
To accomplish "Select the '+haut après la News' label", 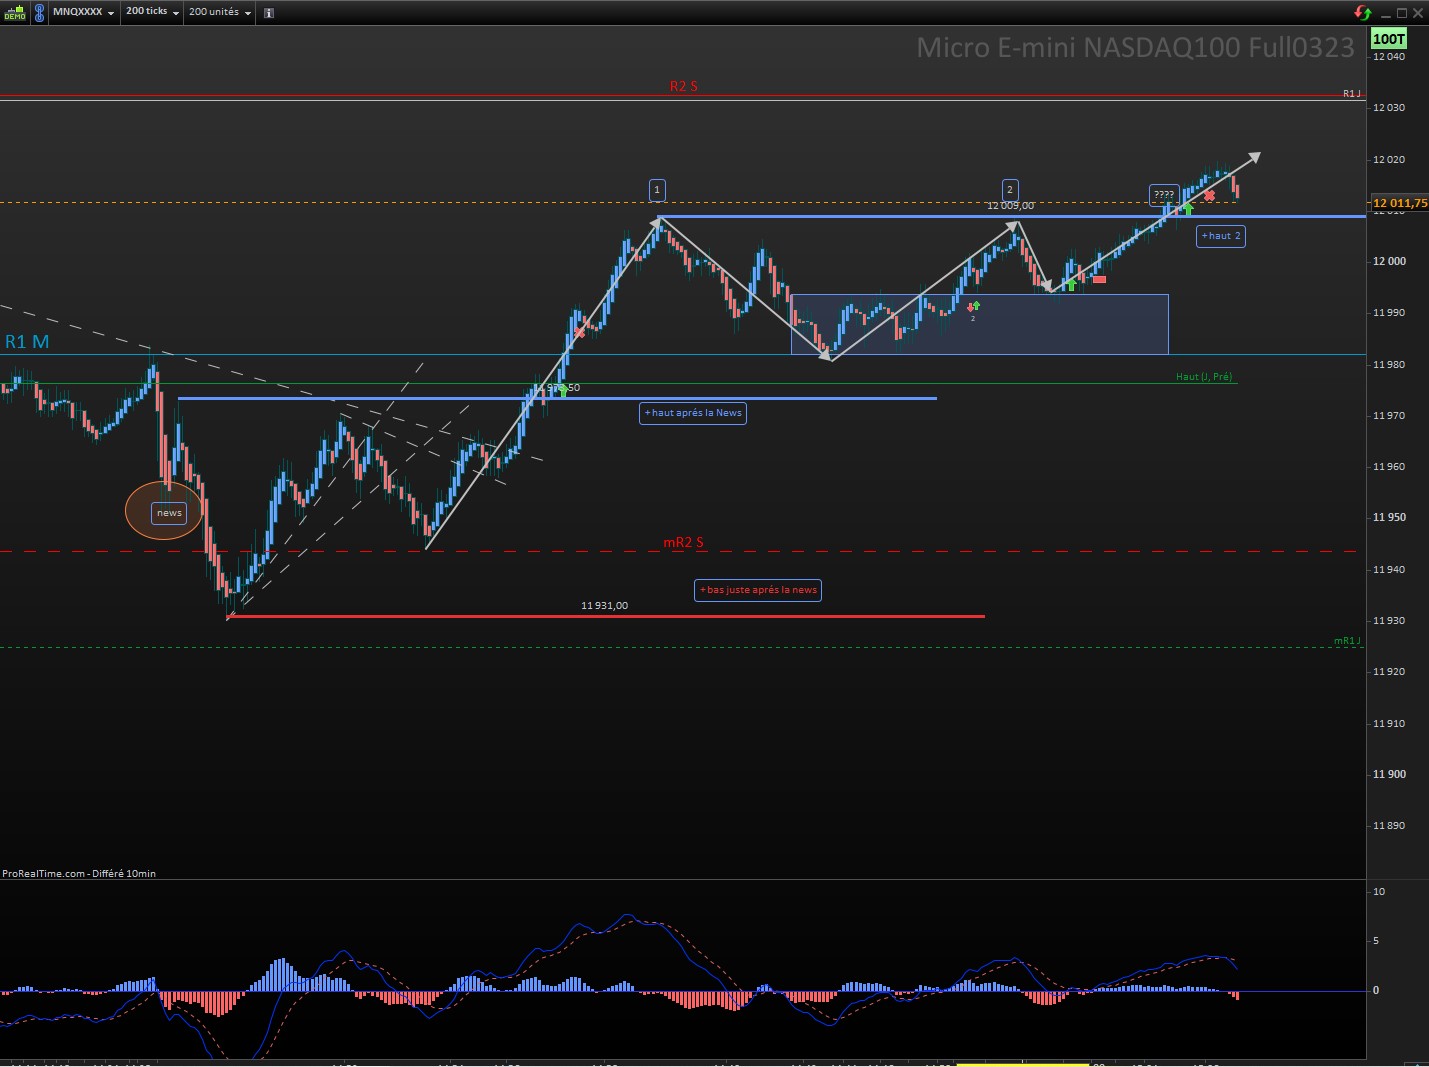I will coord(693,413).
